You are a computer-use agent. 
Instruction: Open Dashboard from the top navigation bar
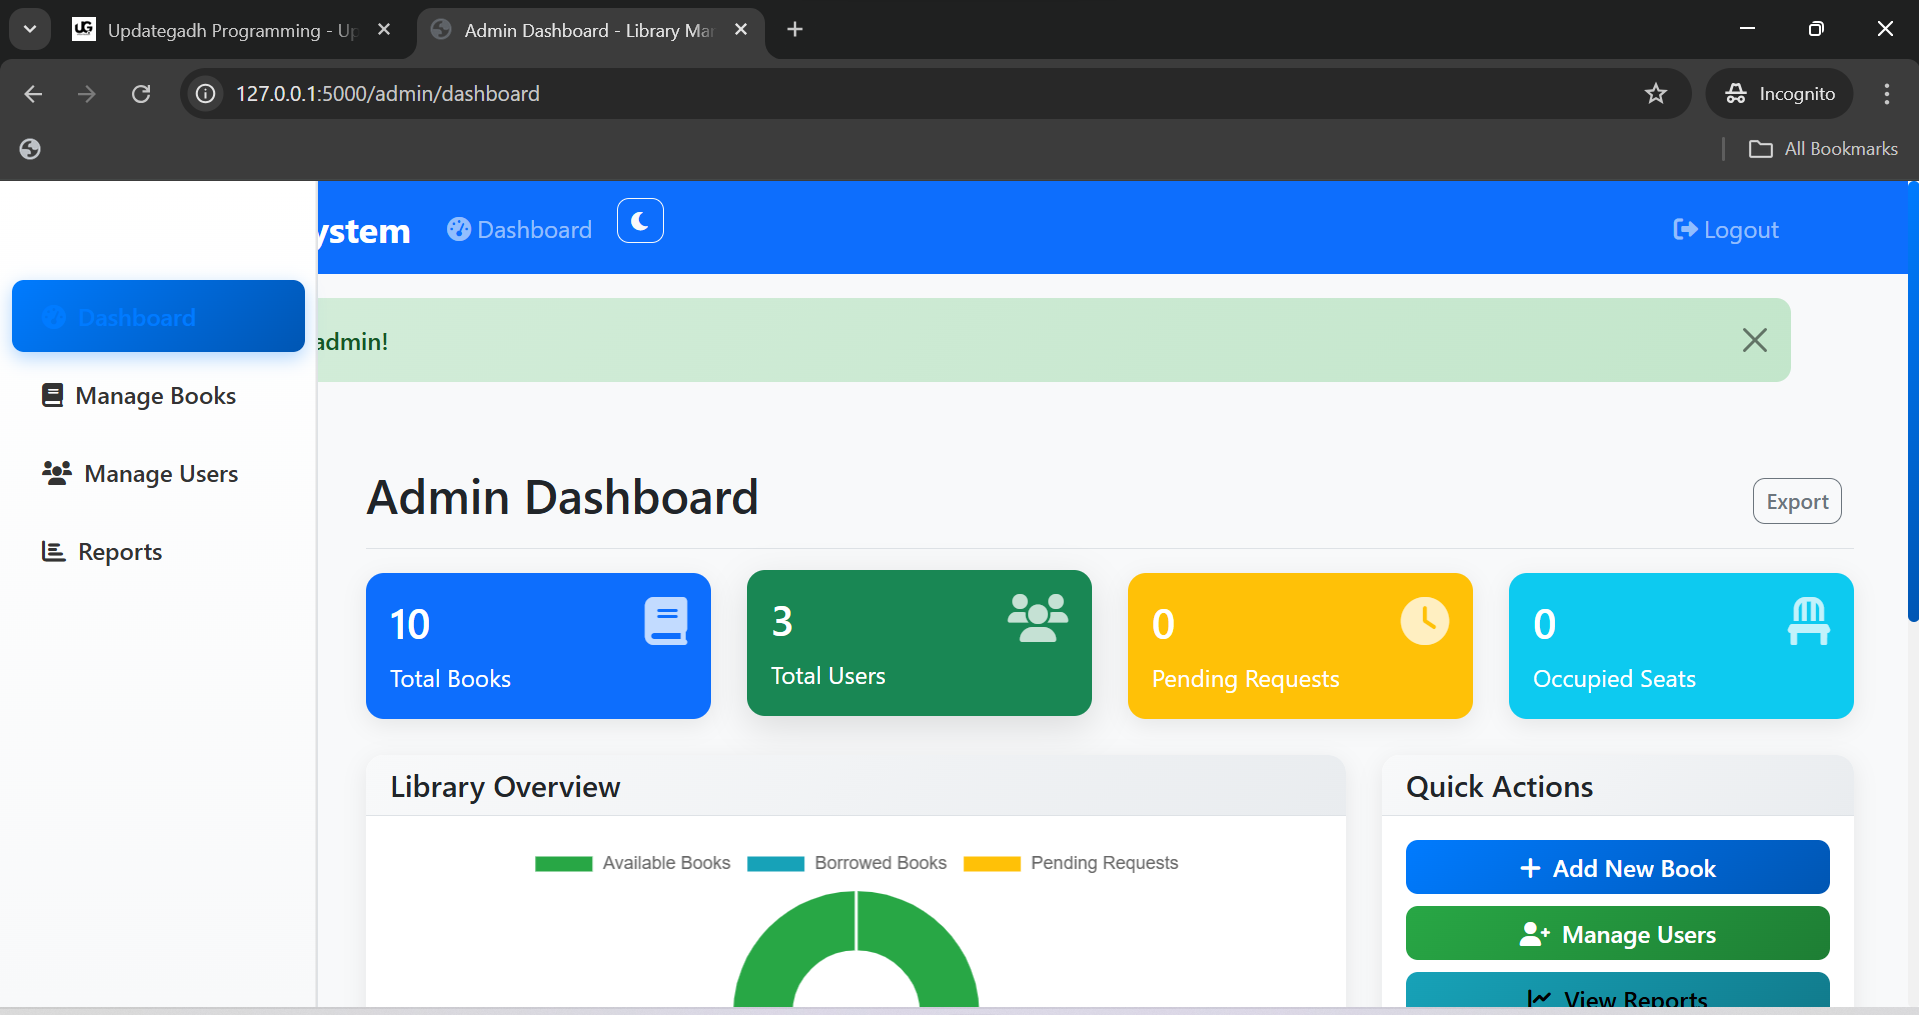point(520,230)
